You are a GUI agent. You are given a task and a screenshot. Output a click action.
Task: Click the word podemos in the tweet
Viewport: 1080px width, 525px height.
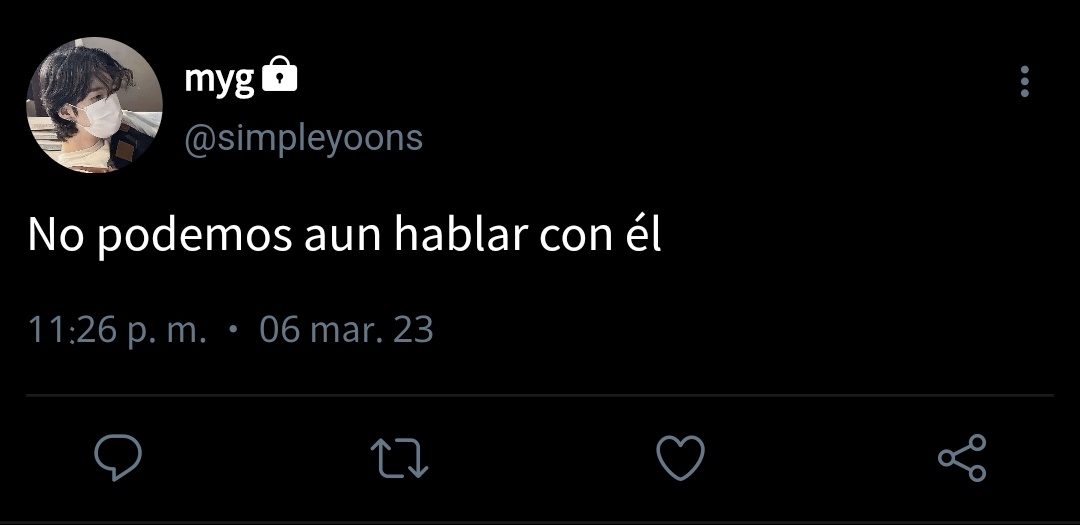click(194, 236)
